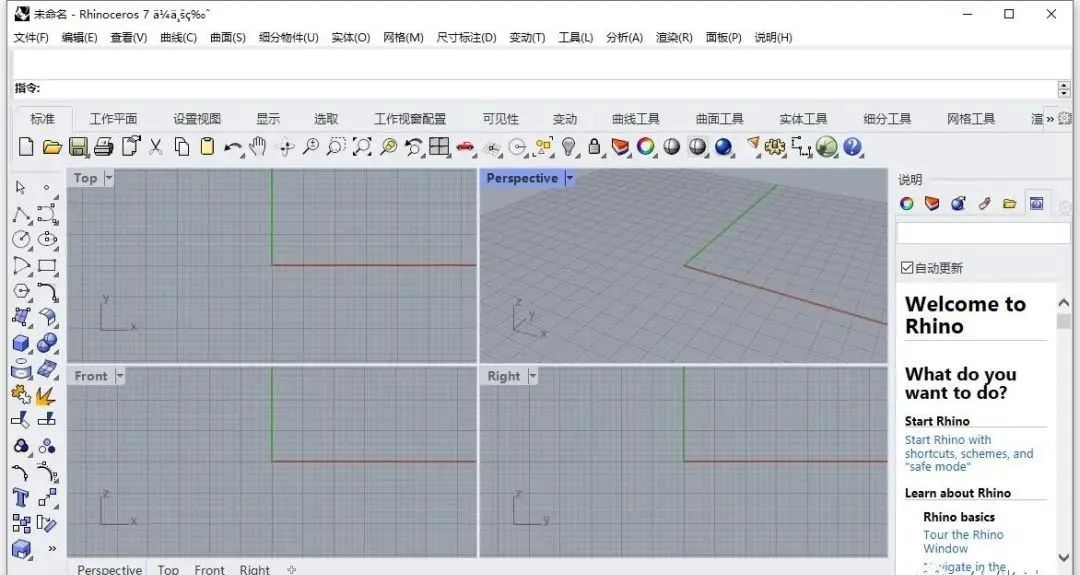Choose the Rectangle tool in left sidebar
Screen dimensions: 1080x575
(x=47, y=266)
